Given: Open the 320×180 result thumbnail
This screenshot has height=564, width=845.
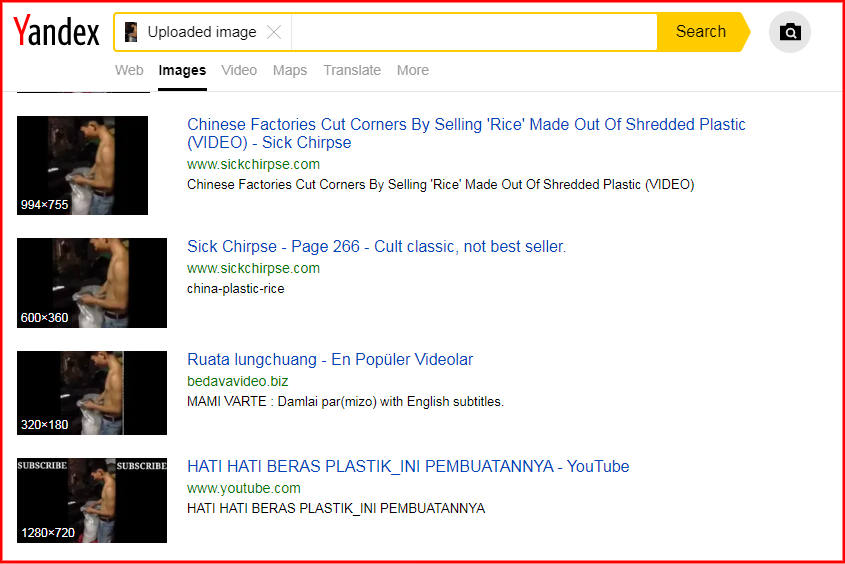Looking at the screenshot, I should tap(92, 393).
